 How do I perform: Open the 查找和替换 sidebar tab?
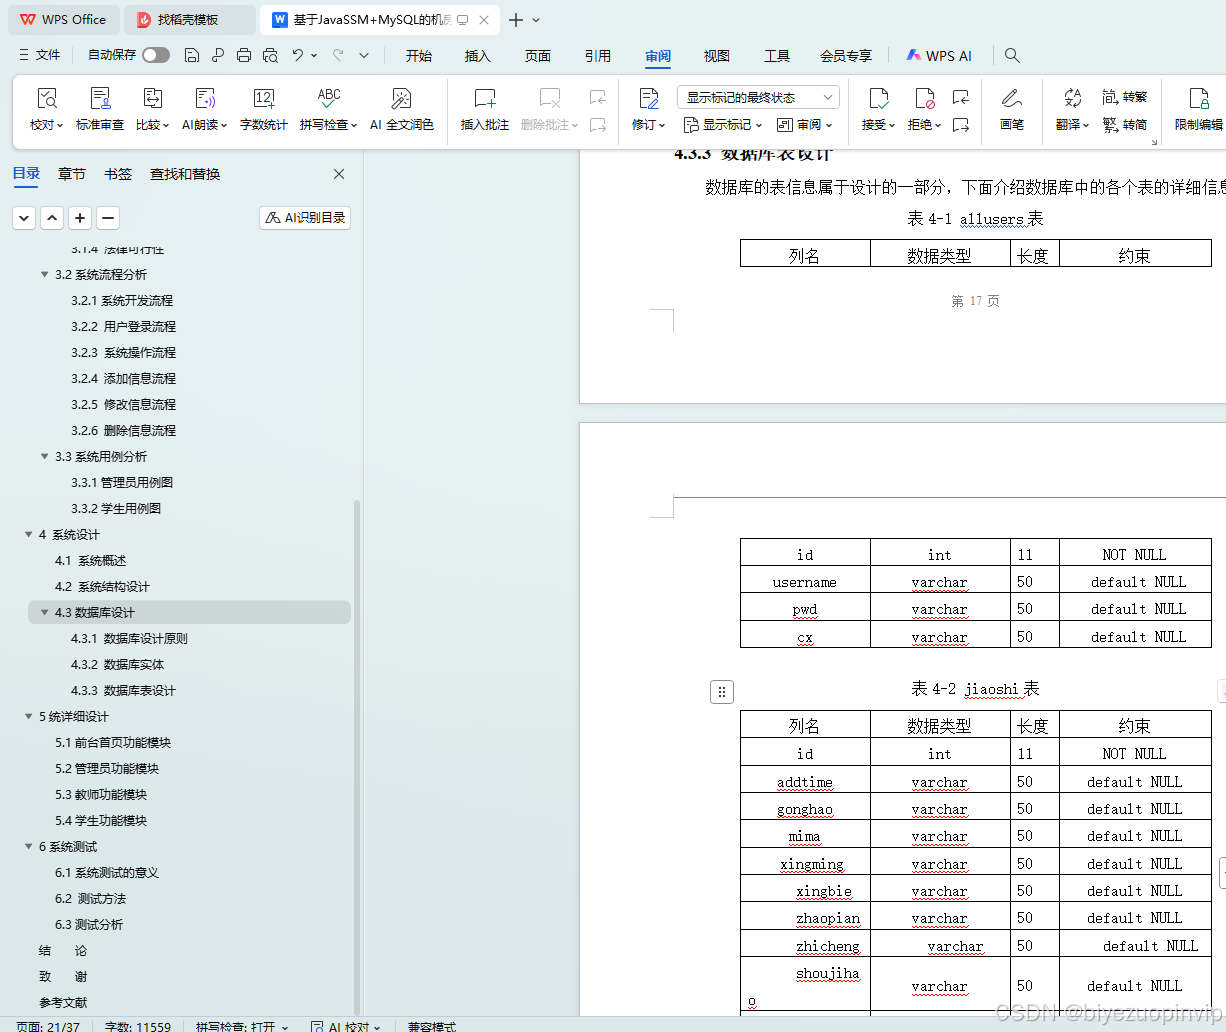(x=185, y=174)
